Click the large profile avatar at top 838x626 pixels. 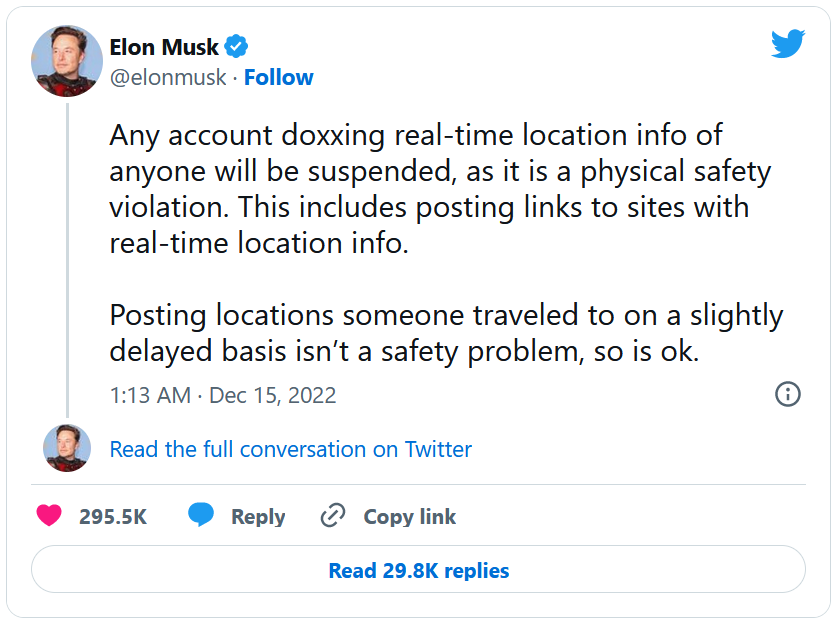click(x=68, y=61)
